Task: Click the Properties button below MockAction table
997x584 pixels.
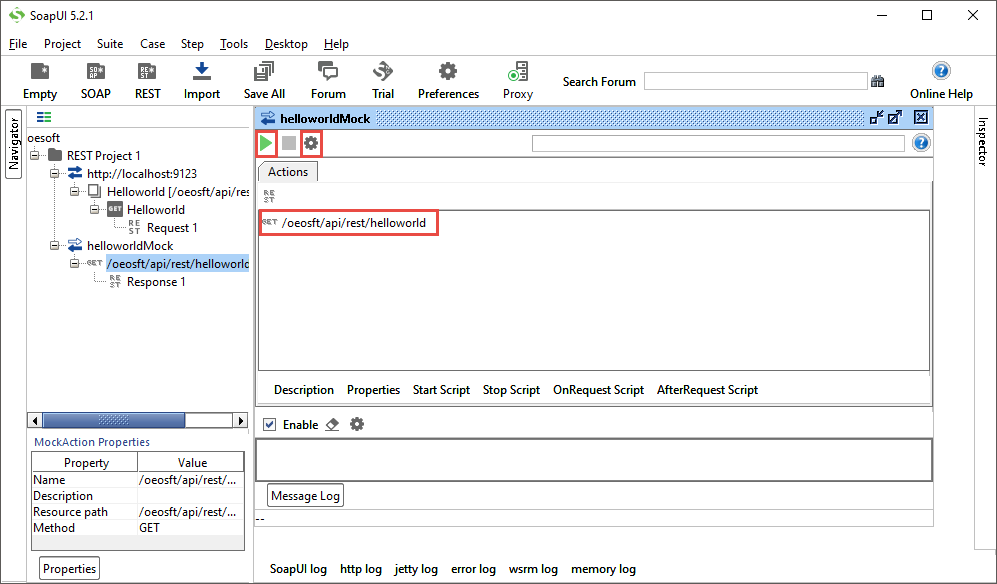Action: (x=69, y=569)
